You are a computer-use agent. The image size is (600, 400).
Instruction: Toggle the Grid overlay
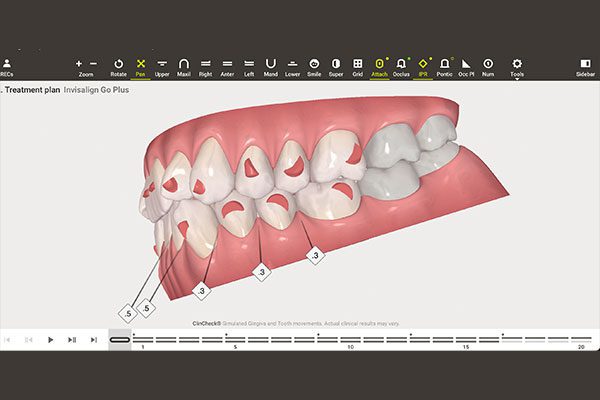point(358,68)
